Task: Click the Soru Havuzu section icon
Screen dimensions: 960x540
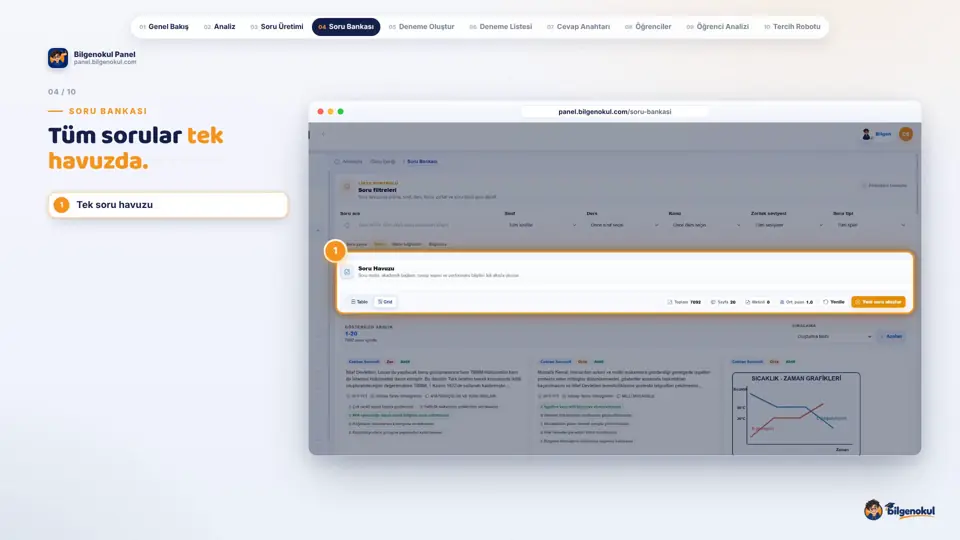Action: (347, 272)
